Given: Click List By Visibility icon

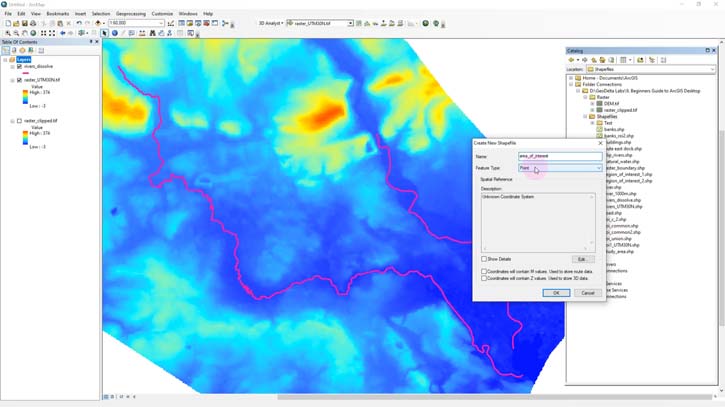Looking at the screenshot, I should tap(22, 50).
